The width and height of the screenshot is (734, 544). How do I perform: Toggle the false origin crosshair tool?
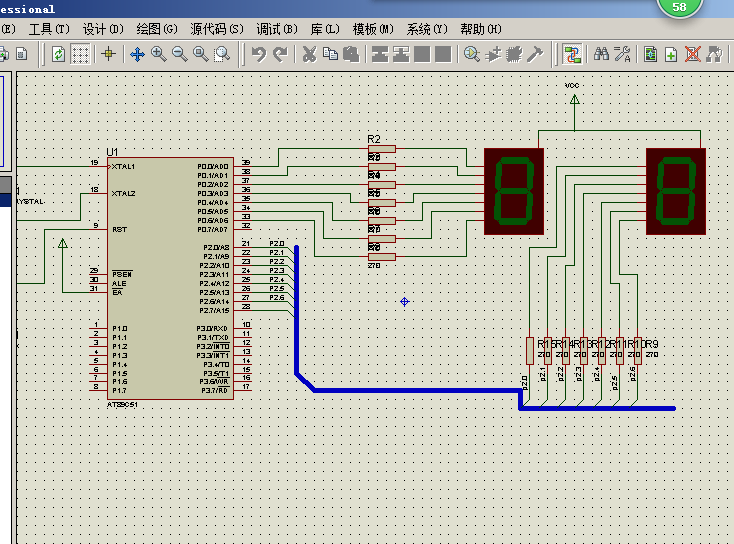pyautogui.click(x=109, y=54)
